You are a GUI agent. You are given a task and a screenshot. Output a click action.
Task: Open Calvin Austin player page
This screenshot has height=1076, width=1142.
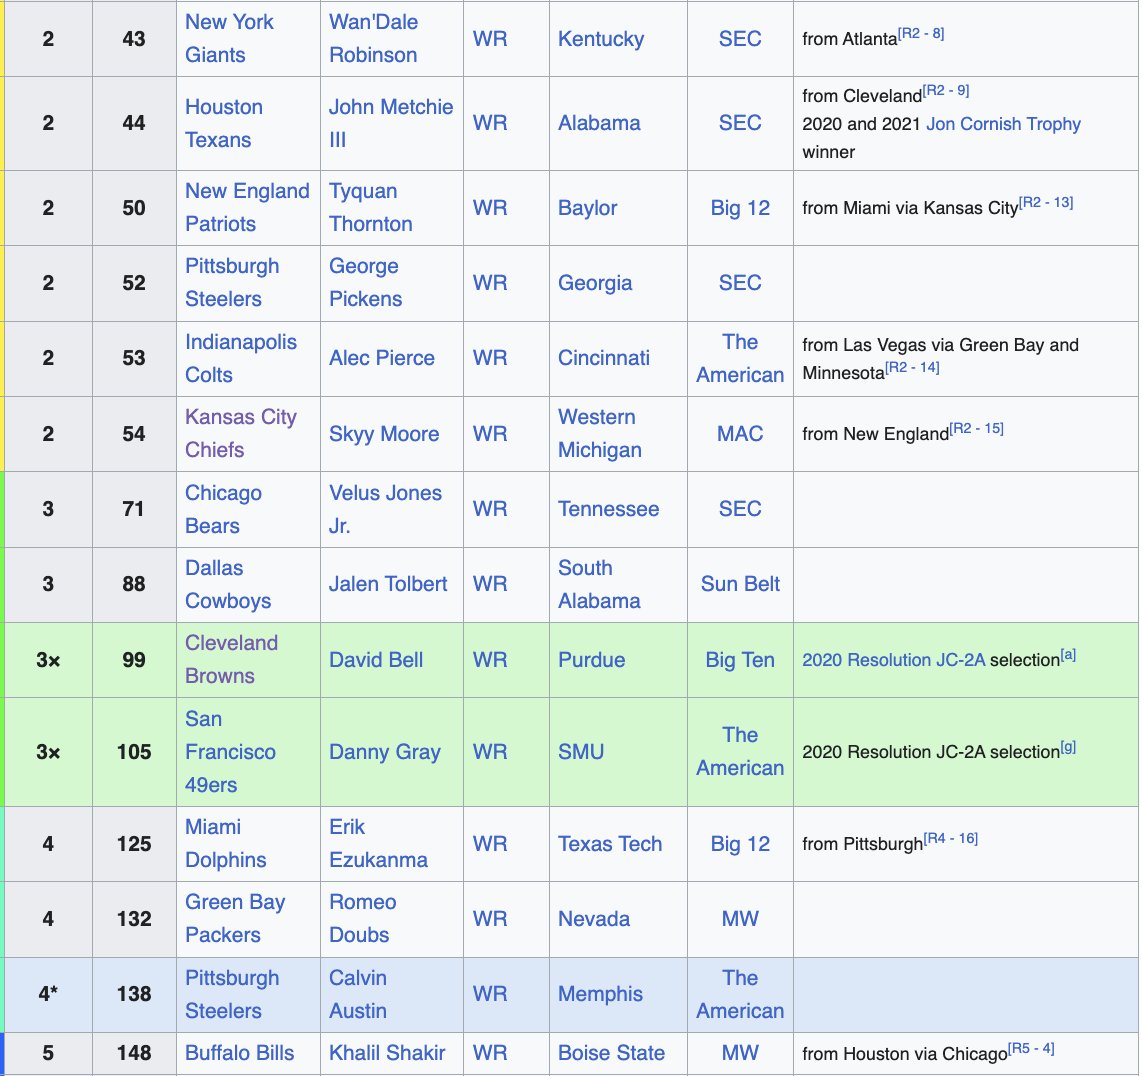click(358, 994)
